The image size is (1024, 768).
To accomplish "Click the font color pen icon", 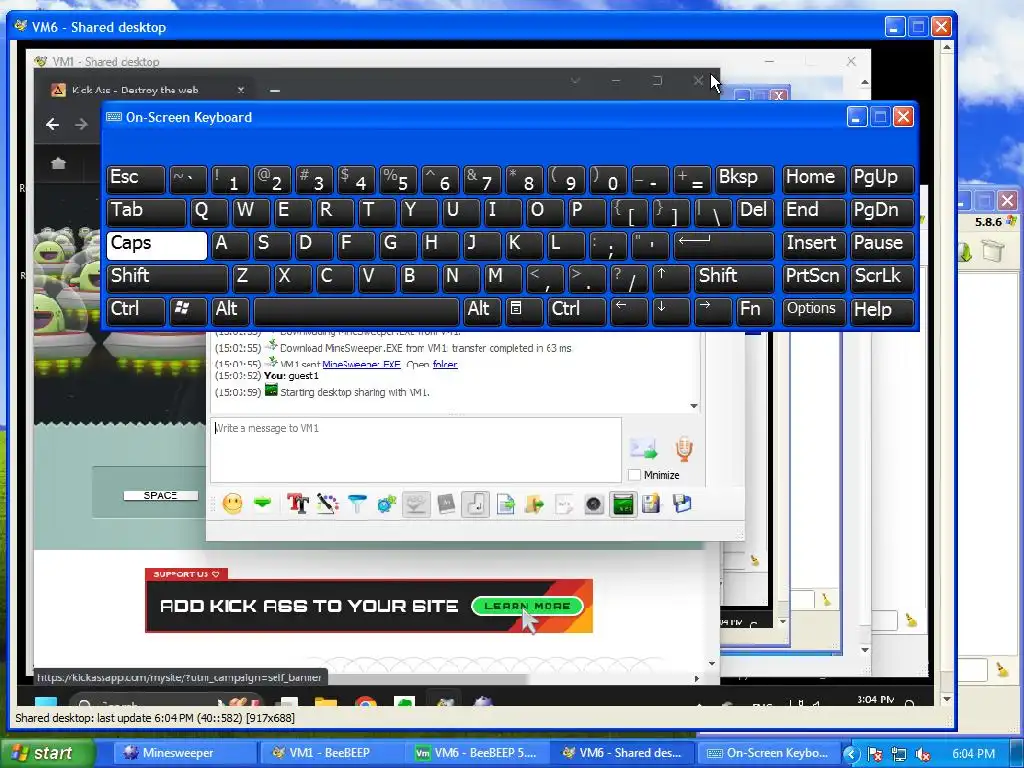I will point(327,504).
